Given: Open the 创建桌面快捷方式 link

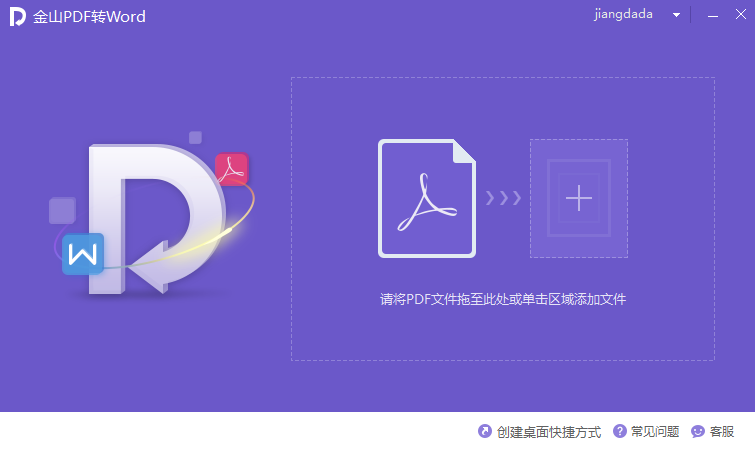Looking at the screenshot, I should tap(549, 432).
